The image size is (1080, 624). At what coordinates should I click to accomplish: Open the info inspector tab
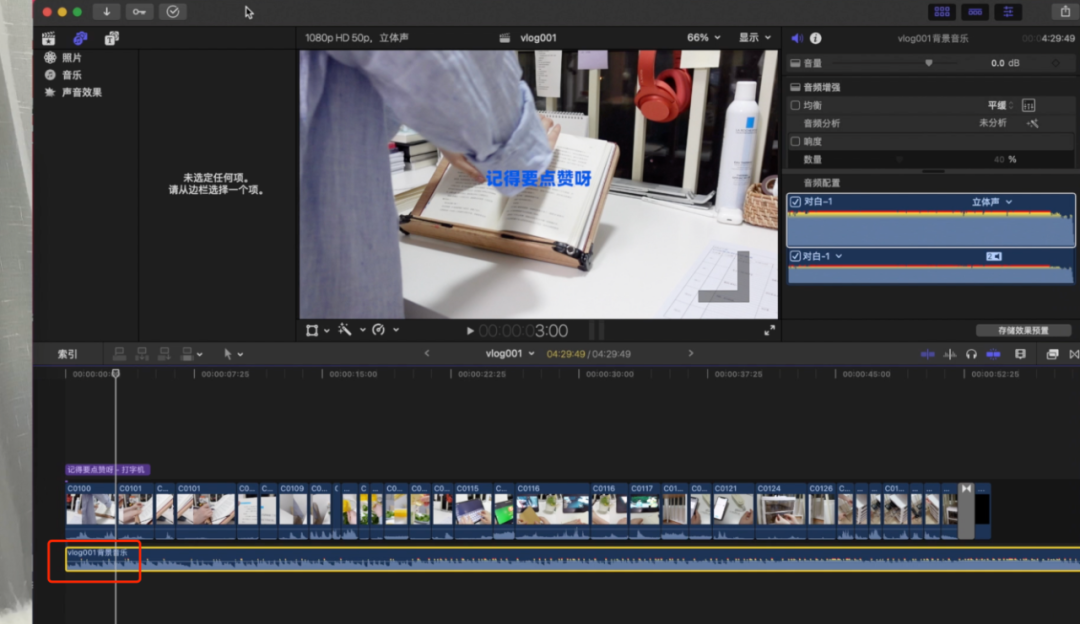pyautogui.click(x=816, y=39)
